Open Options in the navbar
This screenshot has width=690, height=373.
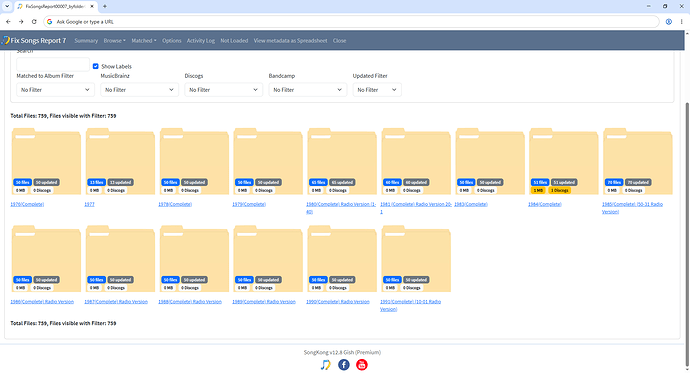[x=172, y=40]
